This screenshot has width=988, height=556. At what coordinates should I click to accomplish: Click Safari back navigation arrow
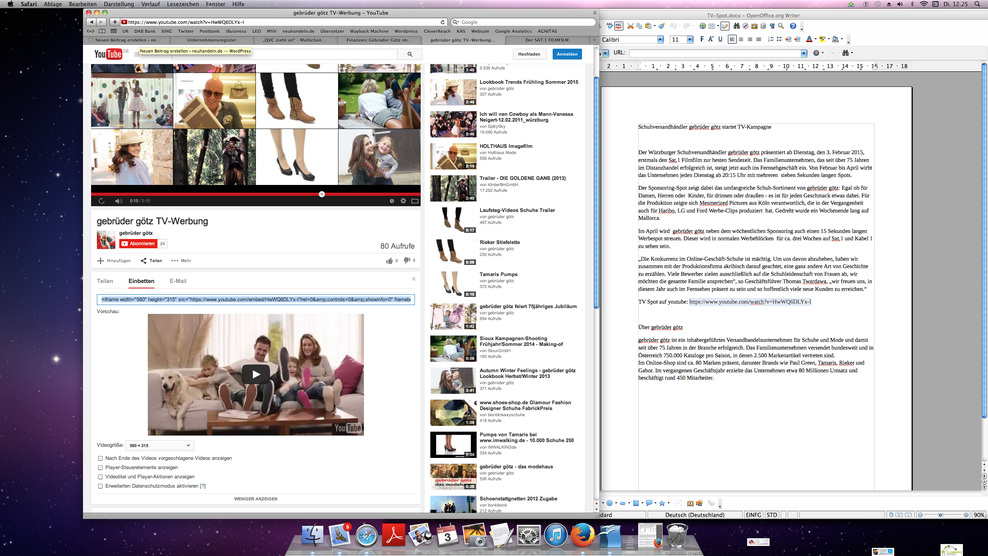click(91, 22)
